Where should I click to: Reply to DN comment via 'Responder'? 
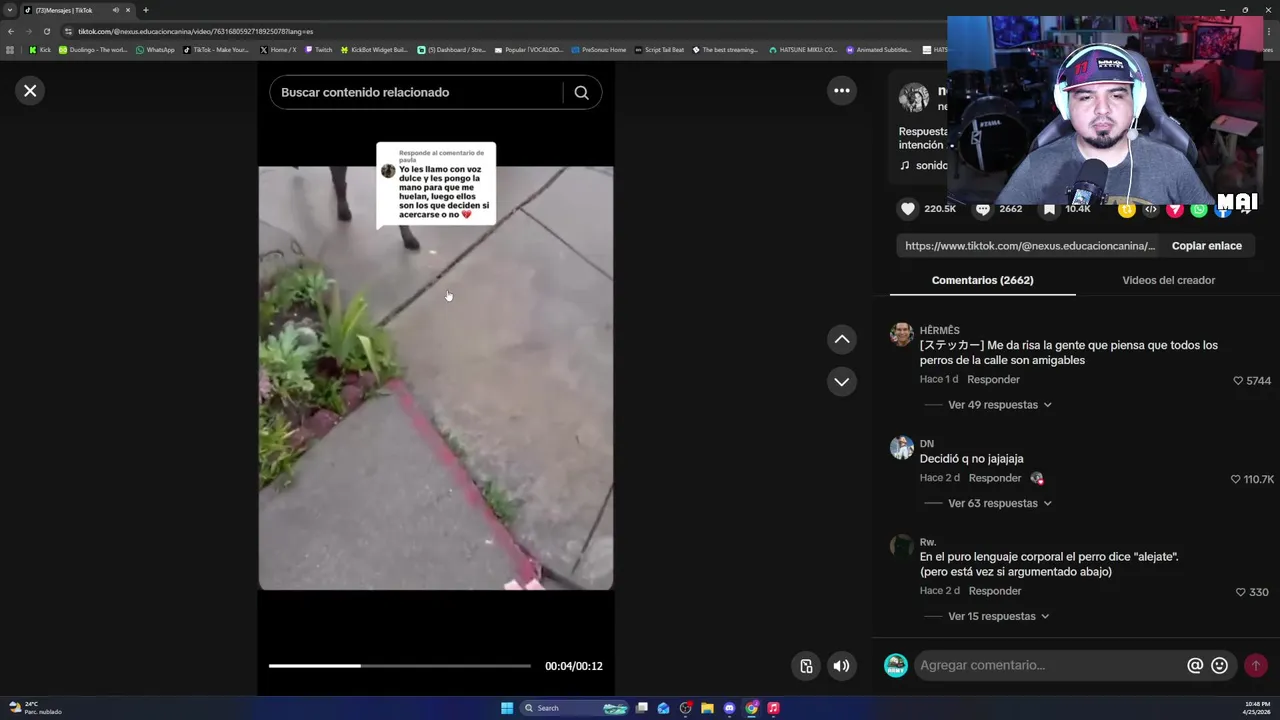[995, 478]
